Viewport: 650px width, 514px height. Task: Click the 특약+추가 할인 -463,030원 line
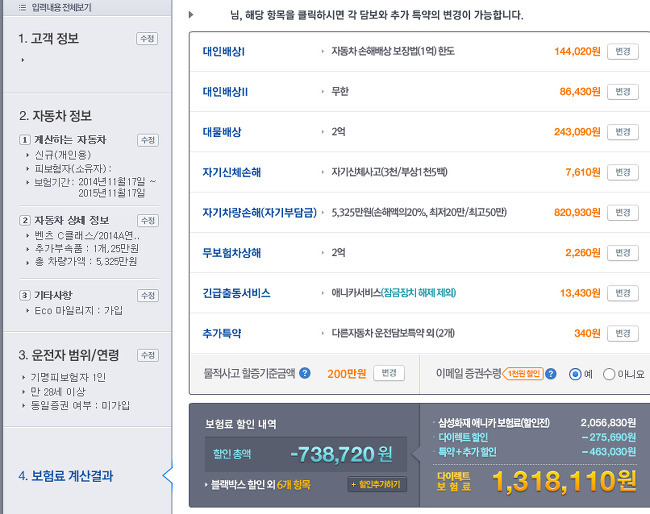[x=537, y=452]
